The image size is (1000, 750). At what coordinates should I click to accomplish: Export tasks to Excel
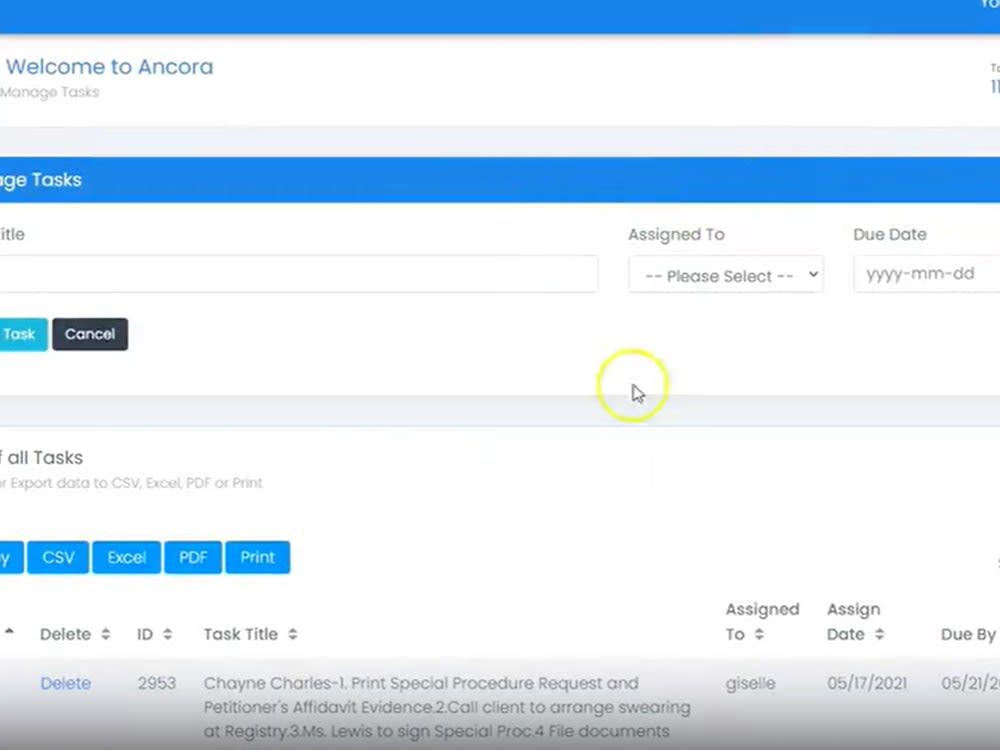click(x=126, y=557)
